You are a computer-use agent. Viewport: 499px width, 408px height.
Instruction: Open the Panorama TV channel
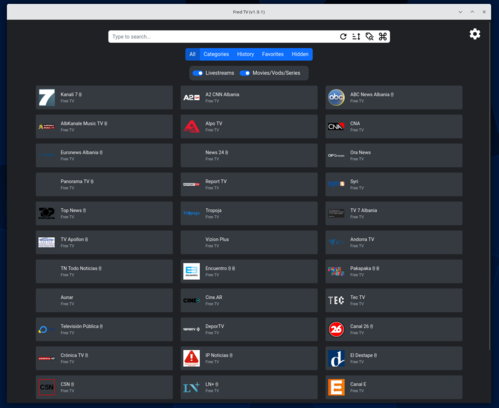pyautogui.click(x=104, y=184)
